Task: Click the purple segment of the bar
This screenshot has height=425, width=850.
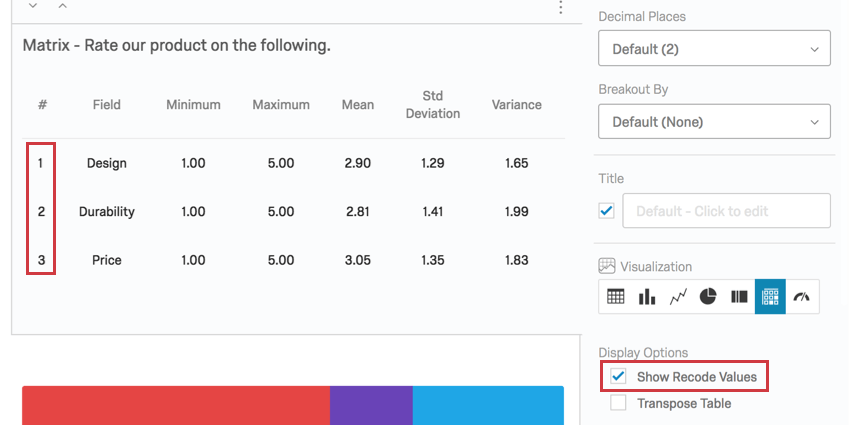Action: point(371,406)
